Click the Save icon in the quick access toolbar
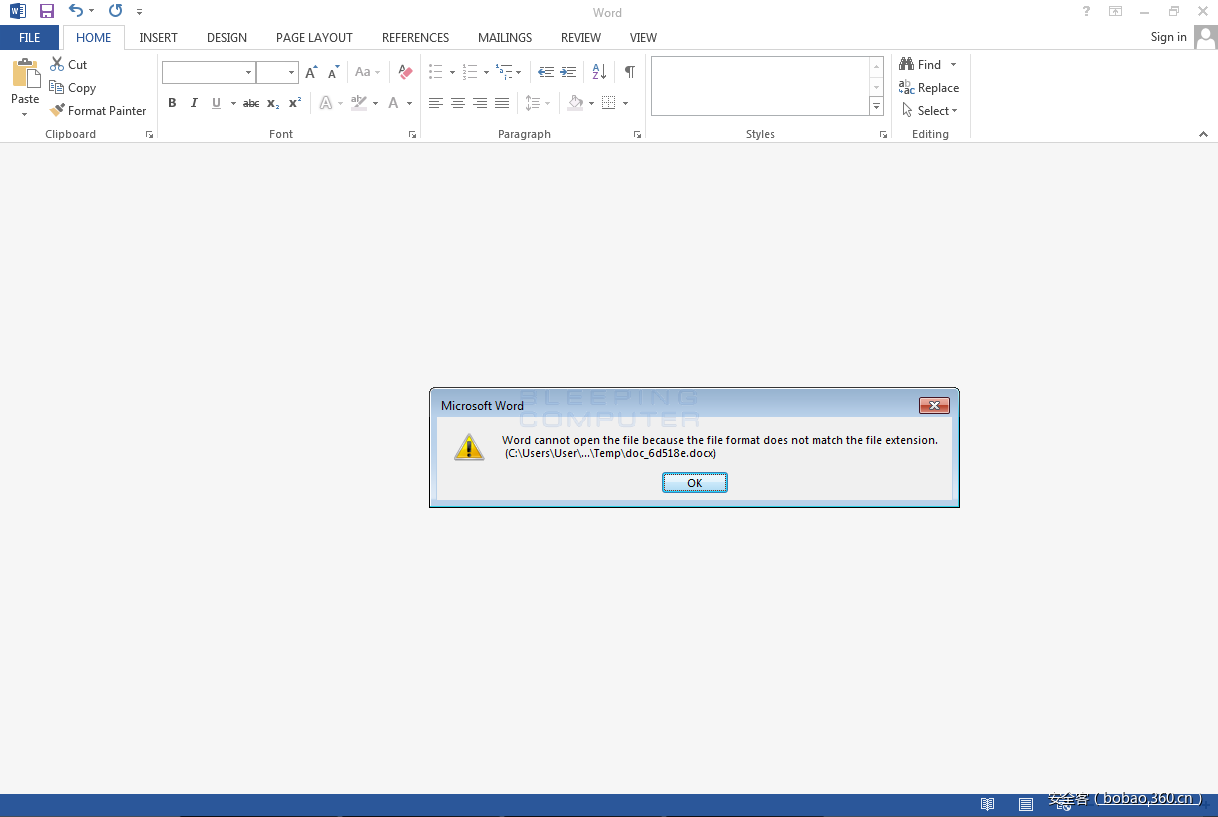 47,11
